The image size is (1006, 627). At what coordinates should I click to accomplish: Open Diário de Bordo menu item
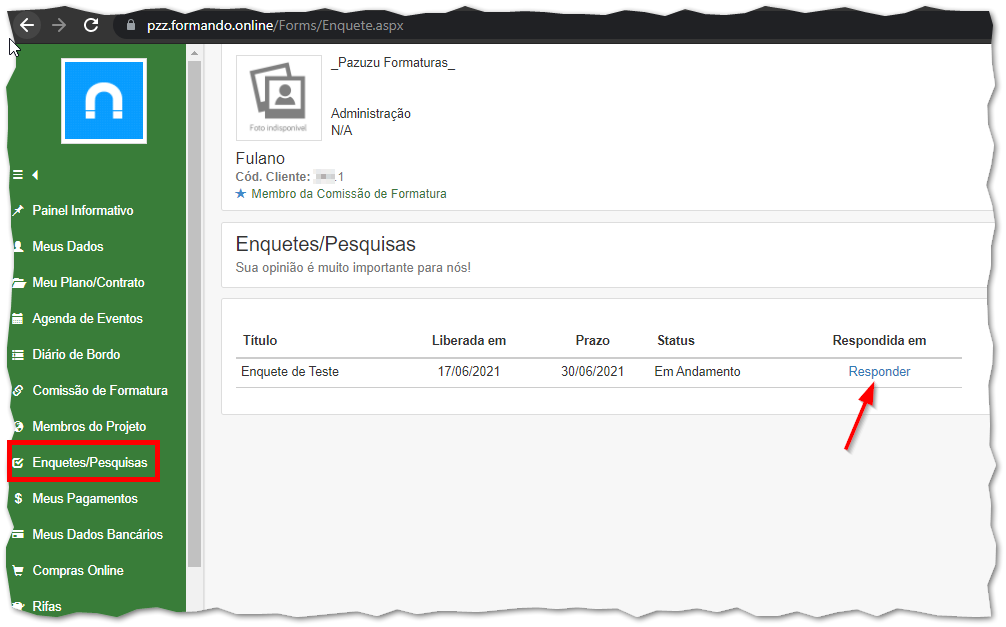(76, 354)
